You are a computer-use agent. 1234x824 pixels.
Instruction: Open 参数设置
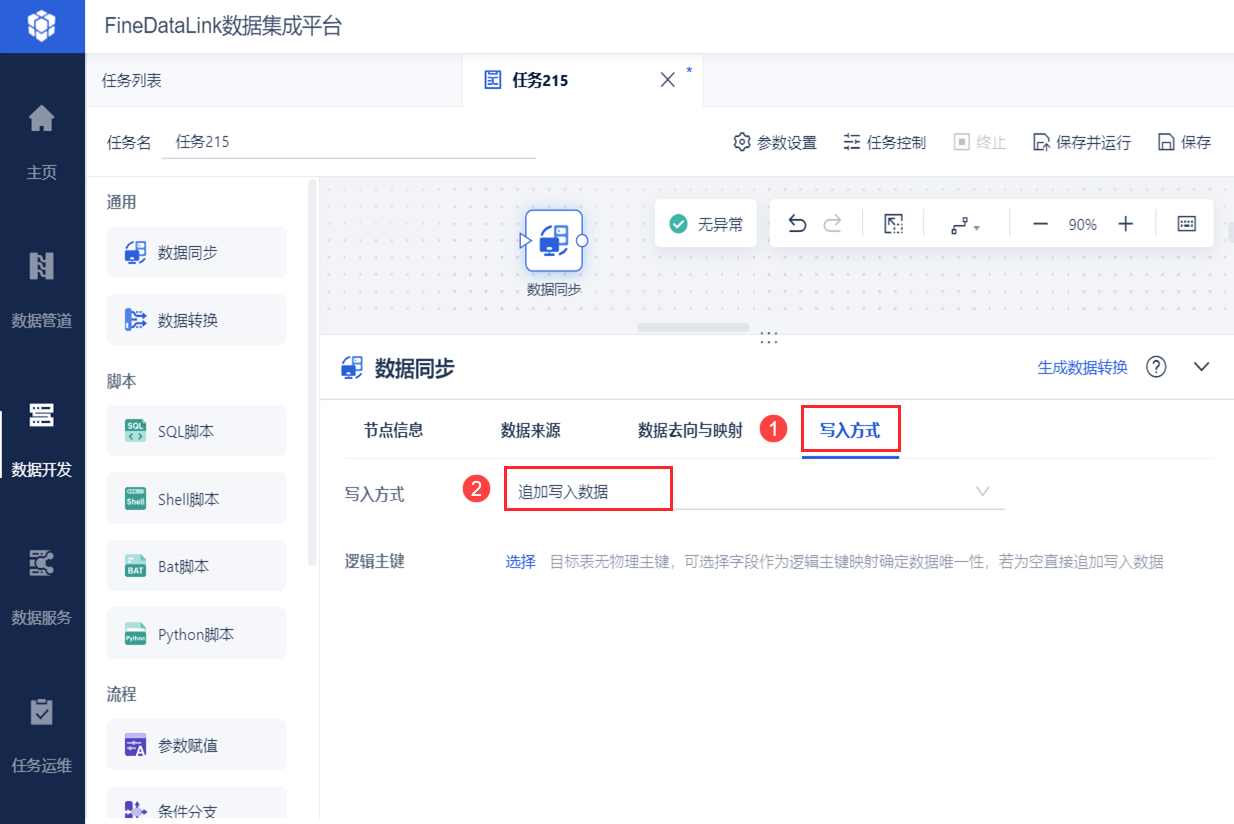click(775, 142)
